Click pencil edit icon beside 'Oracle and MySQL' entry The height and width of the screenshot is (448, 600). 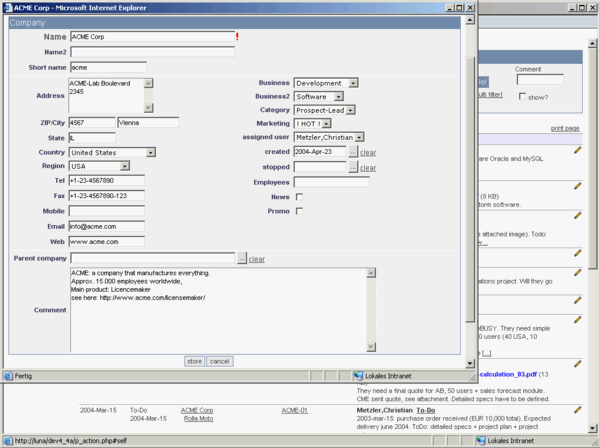(577, 150)
